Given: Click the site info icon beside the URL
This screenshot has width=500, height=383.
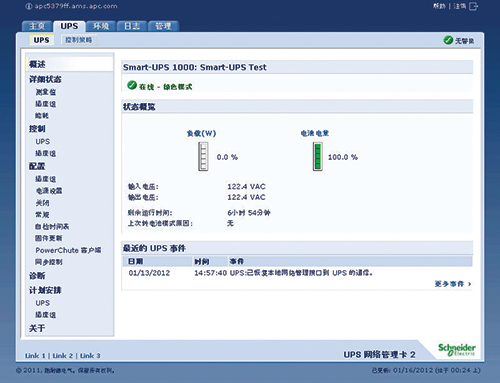Looking at the screenshot, I should 29,6.
